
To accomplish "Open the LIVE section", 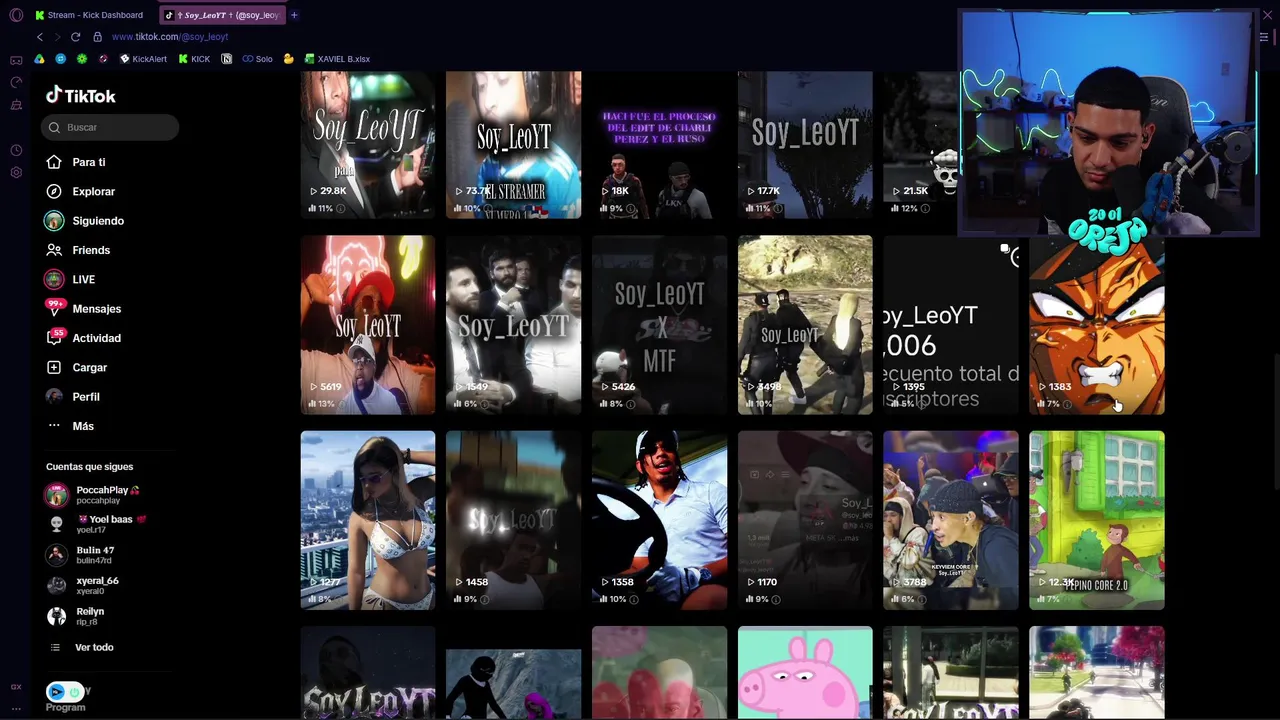I will [70, 279].
